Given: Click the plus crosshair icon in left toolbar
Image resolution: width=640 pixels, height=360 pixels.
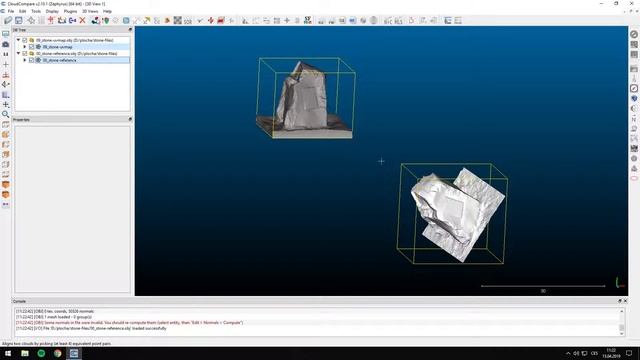Looking at the screenshot, I should (6, 64).
